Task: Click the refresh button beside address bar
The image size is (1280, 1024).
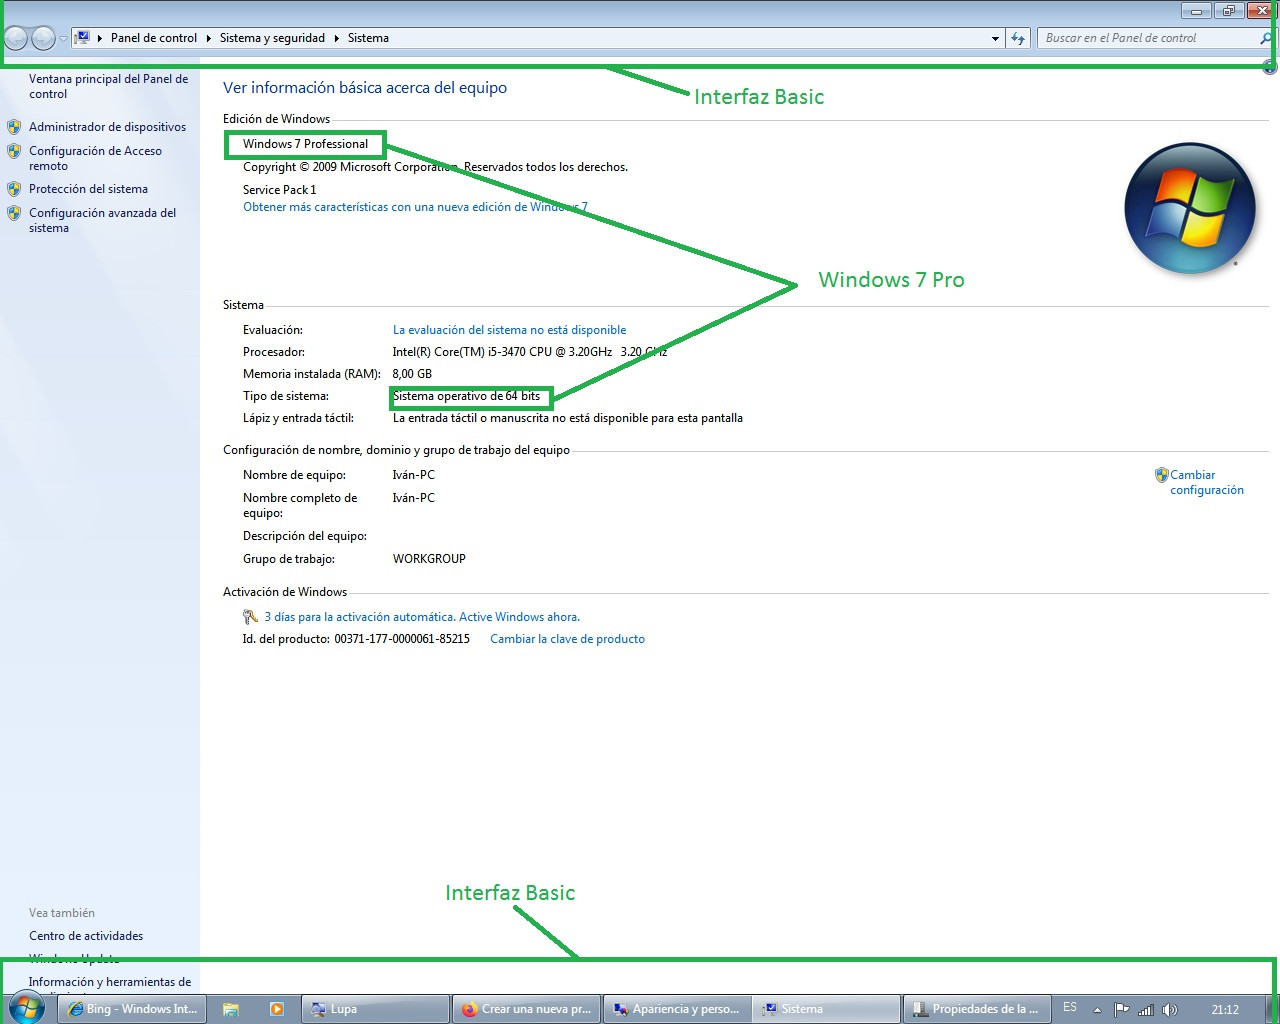Action: [x=1018, y=38]
